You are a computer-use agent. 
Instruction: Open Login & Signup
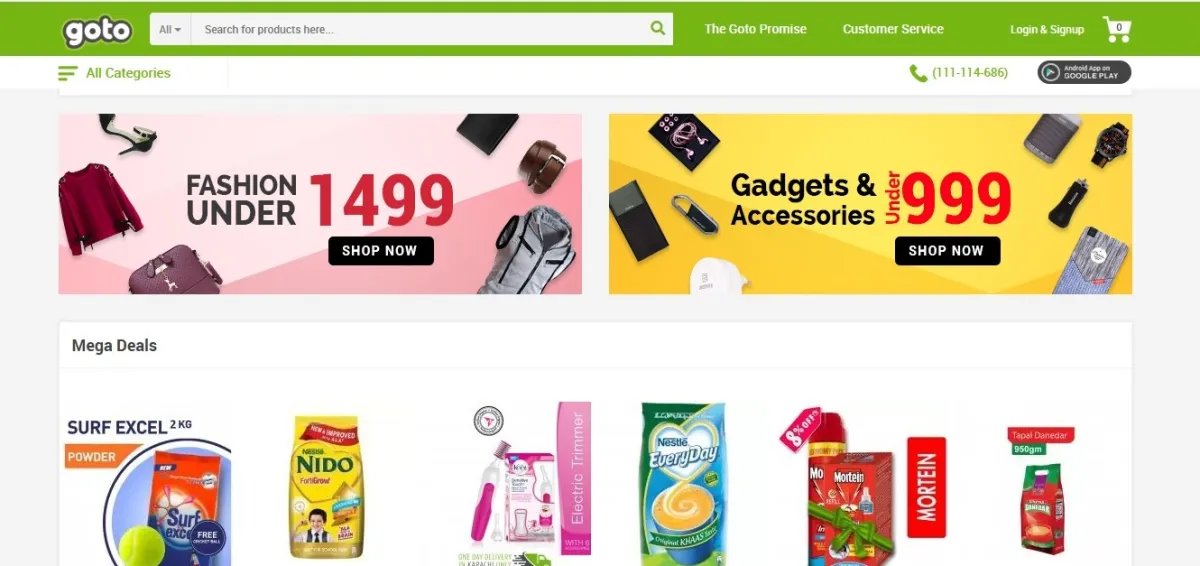coord(1047,29)
